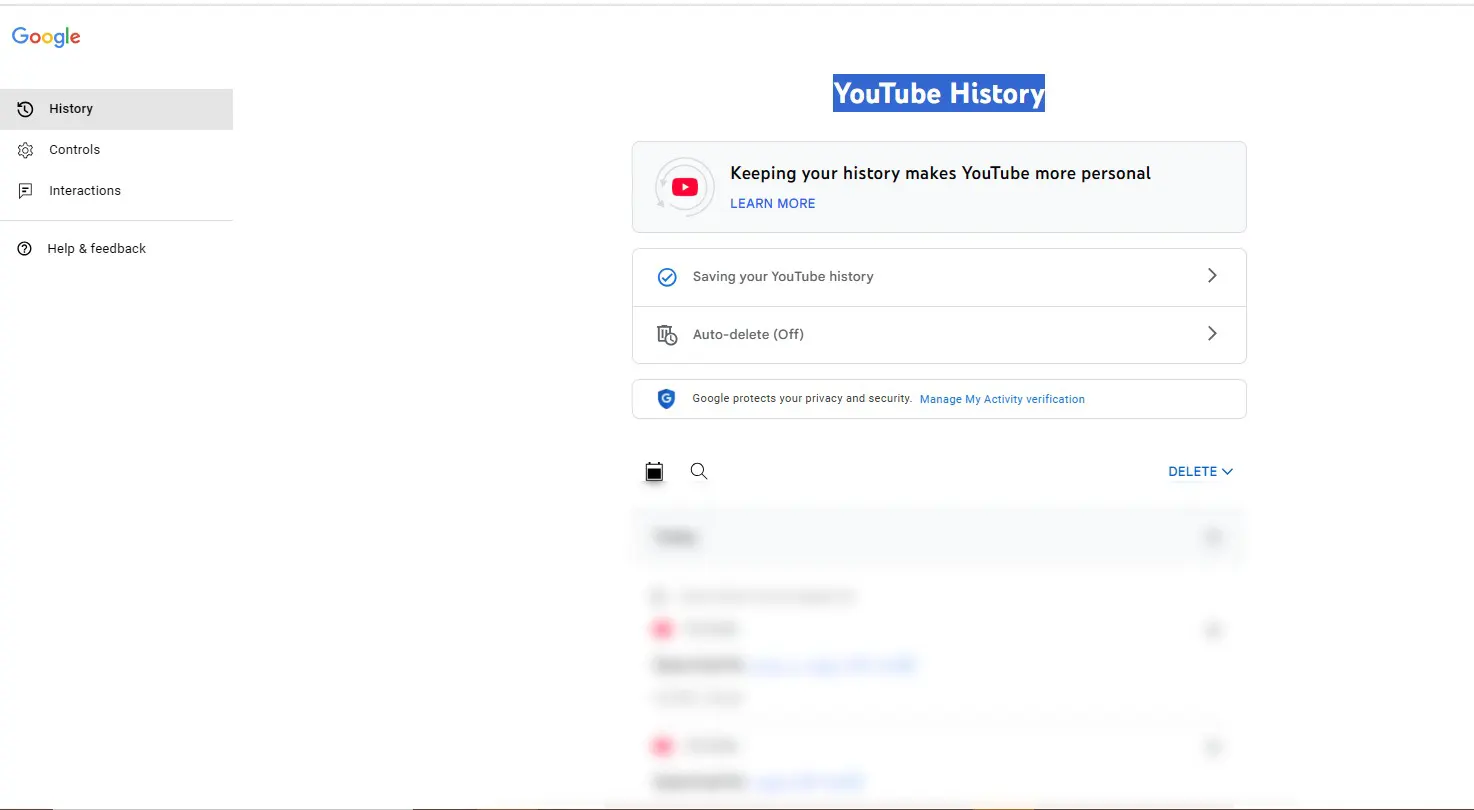
Task: Click the Google logo
Action: click(x=46, y=37)
